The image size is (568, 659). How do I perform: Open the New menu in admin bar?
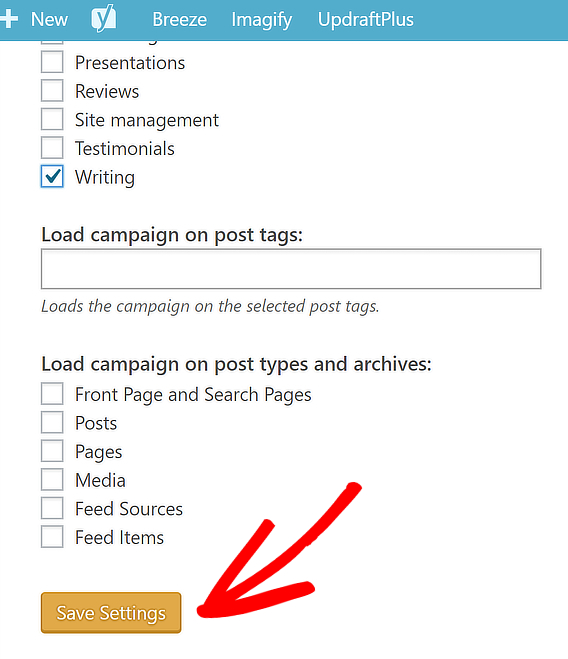point(49,19)
